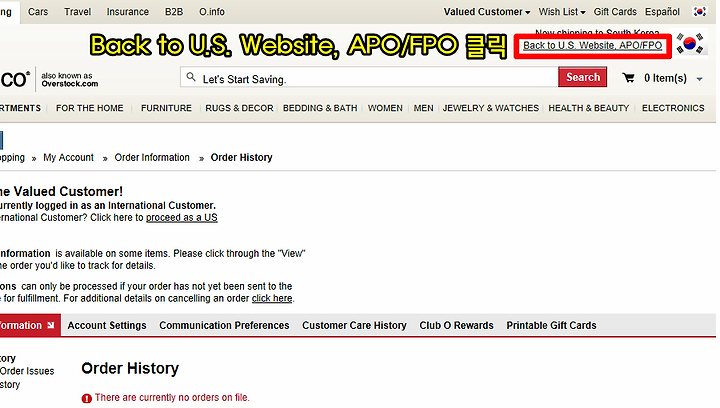
Task: Click Order History breadcrumb text
Action: tap(242, 158)
